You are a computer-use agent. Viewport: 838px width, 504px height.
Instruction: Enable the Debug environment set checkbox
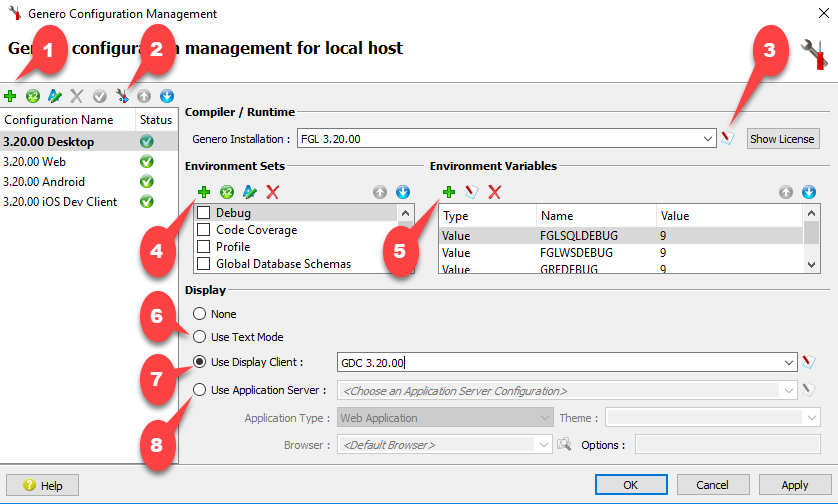(x=204, y=213)
